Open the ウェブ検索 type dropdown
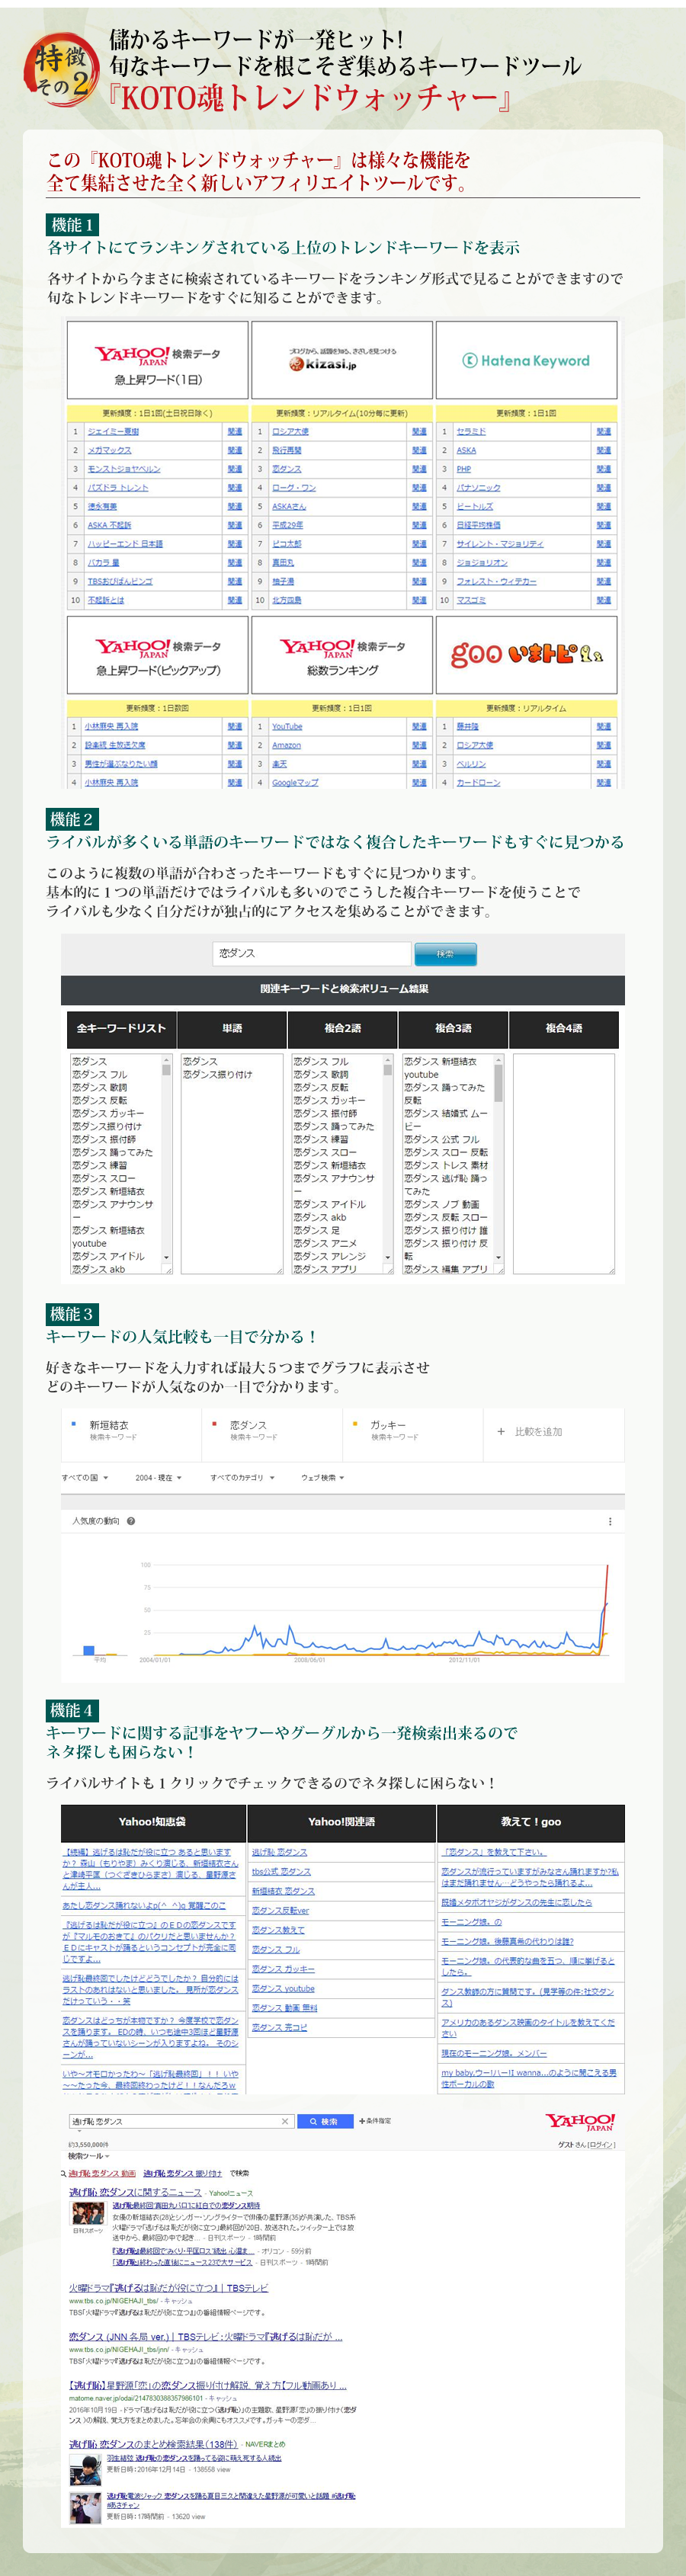 [x=322, y=1477]
